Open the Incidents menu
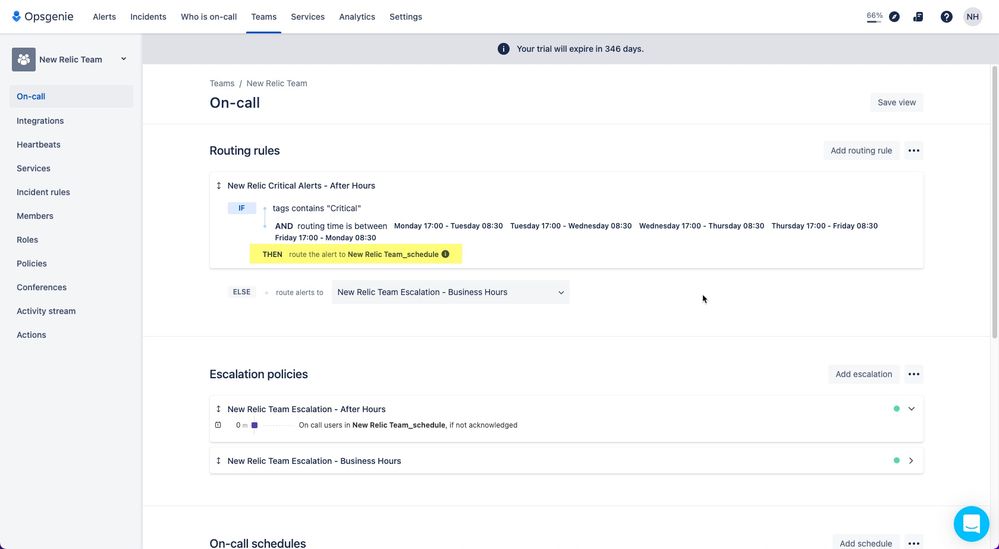Screen dimensions: 999x549 coord(148,17)
